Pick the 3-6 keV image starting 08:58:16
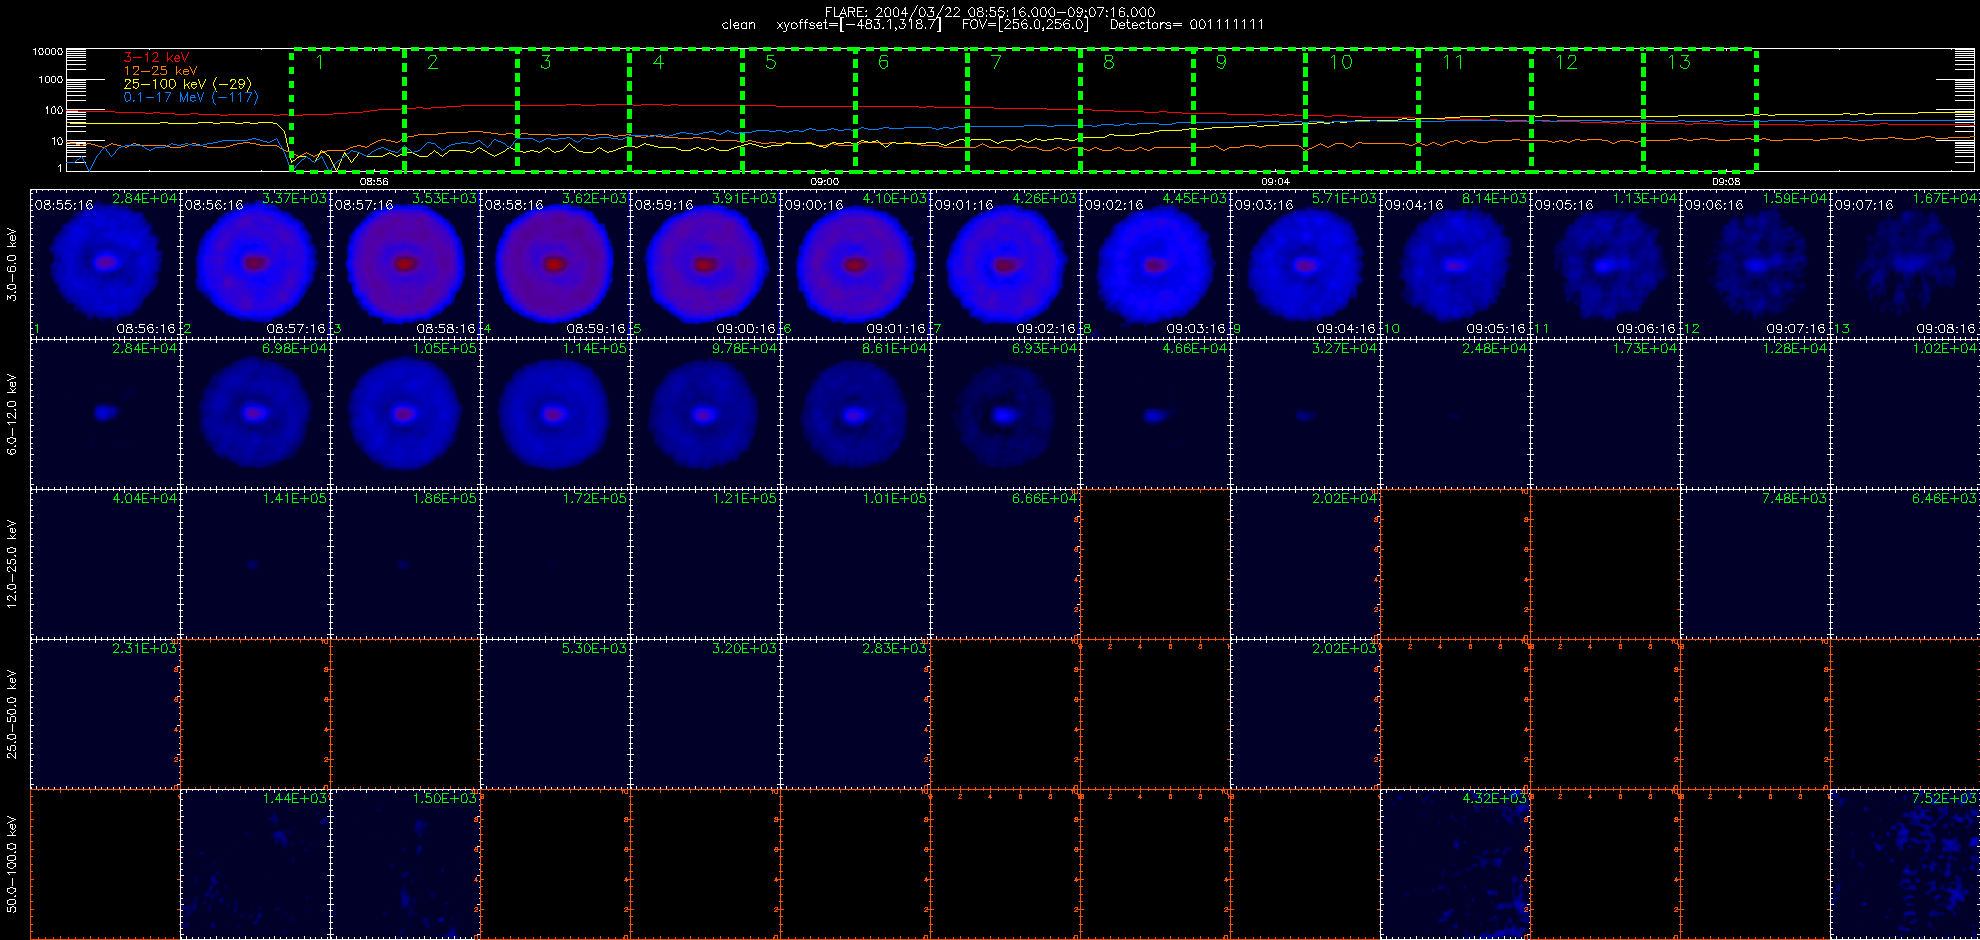Image resolution: width=1980 pixels, height=940 pixels. (x=555, y=264)
